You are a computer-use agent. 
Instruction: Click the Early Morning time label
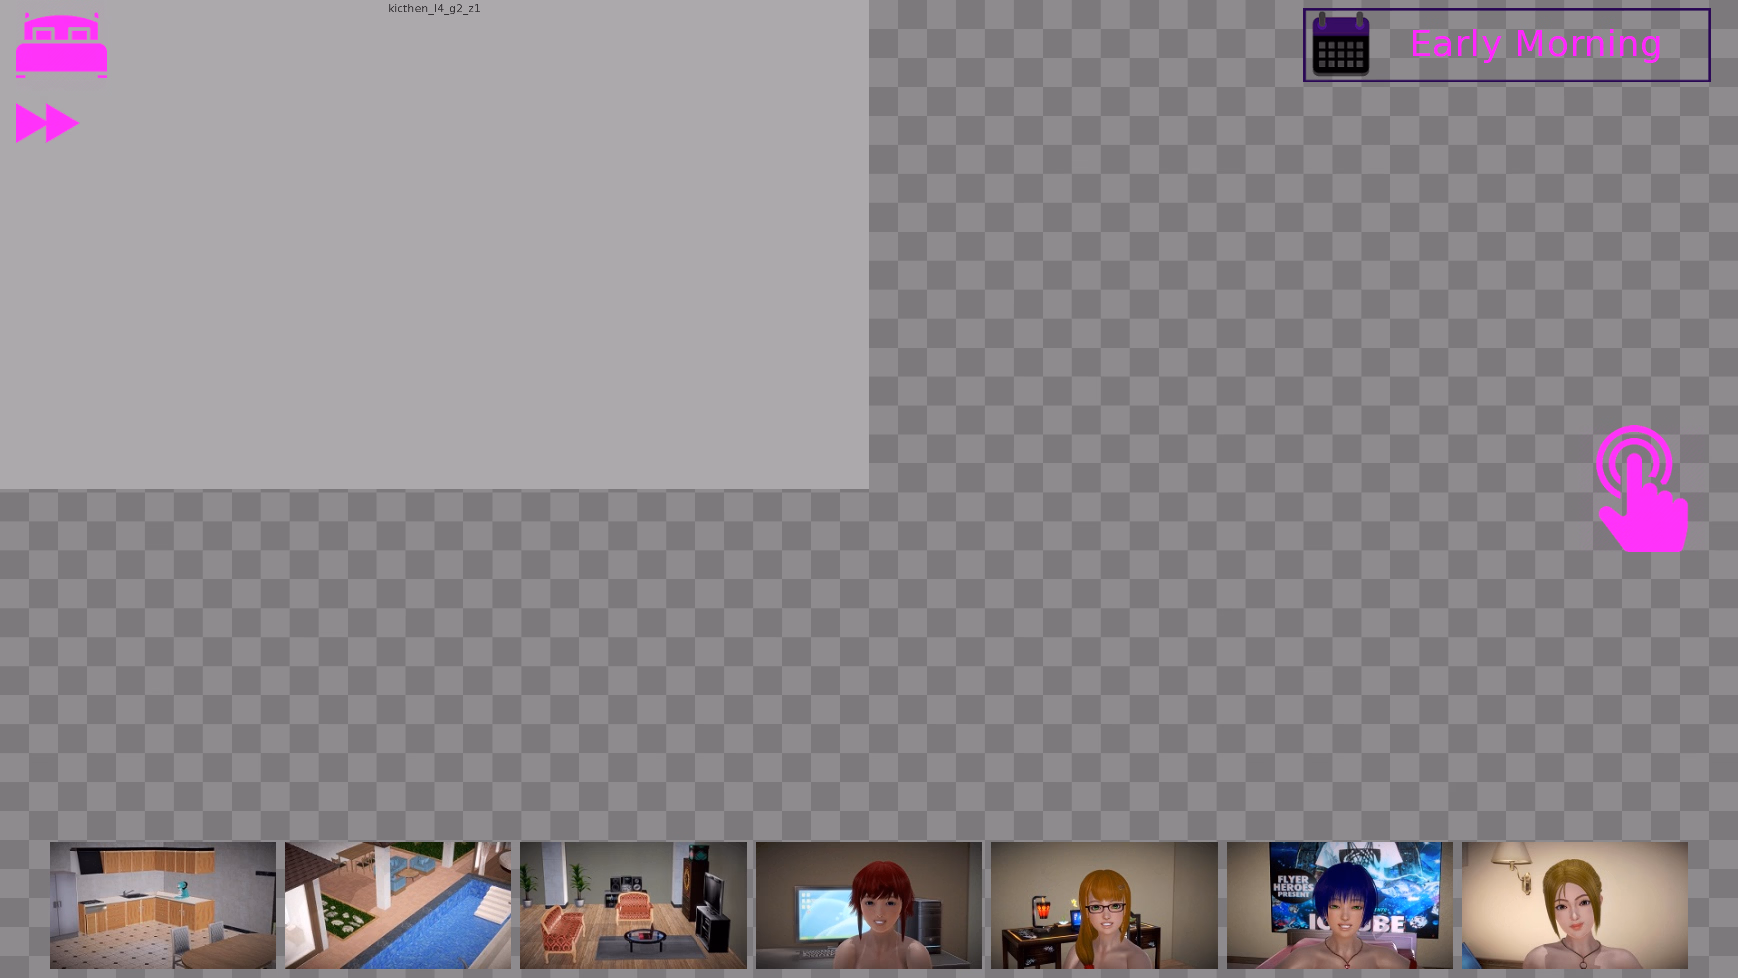point(1536,44)
